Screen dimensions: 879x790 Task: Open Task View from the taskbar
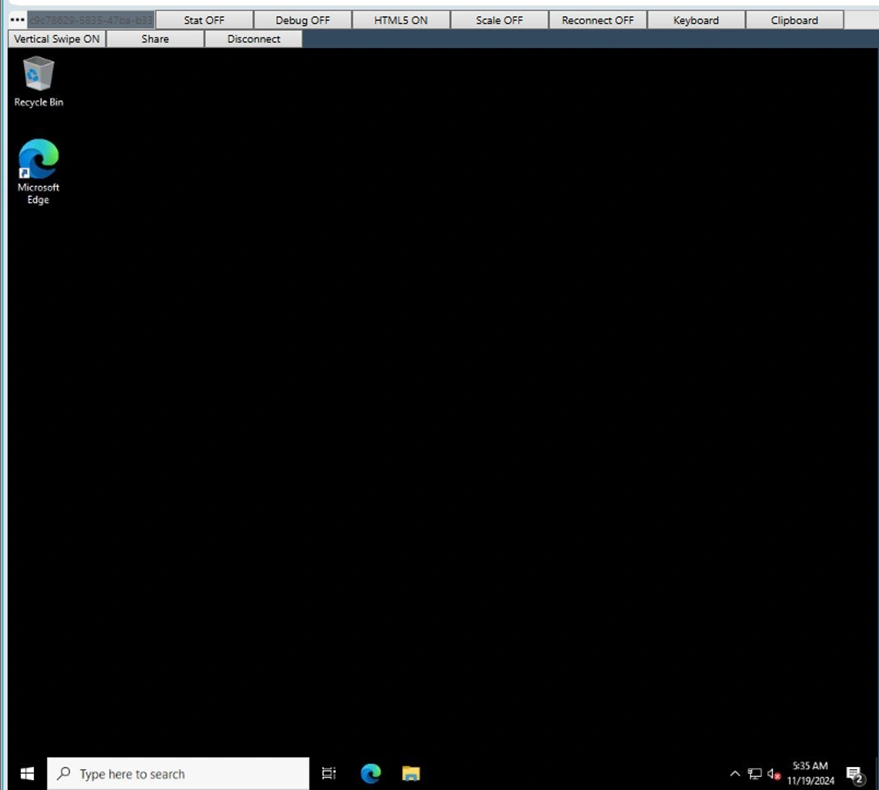329,774
